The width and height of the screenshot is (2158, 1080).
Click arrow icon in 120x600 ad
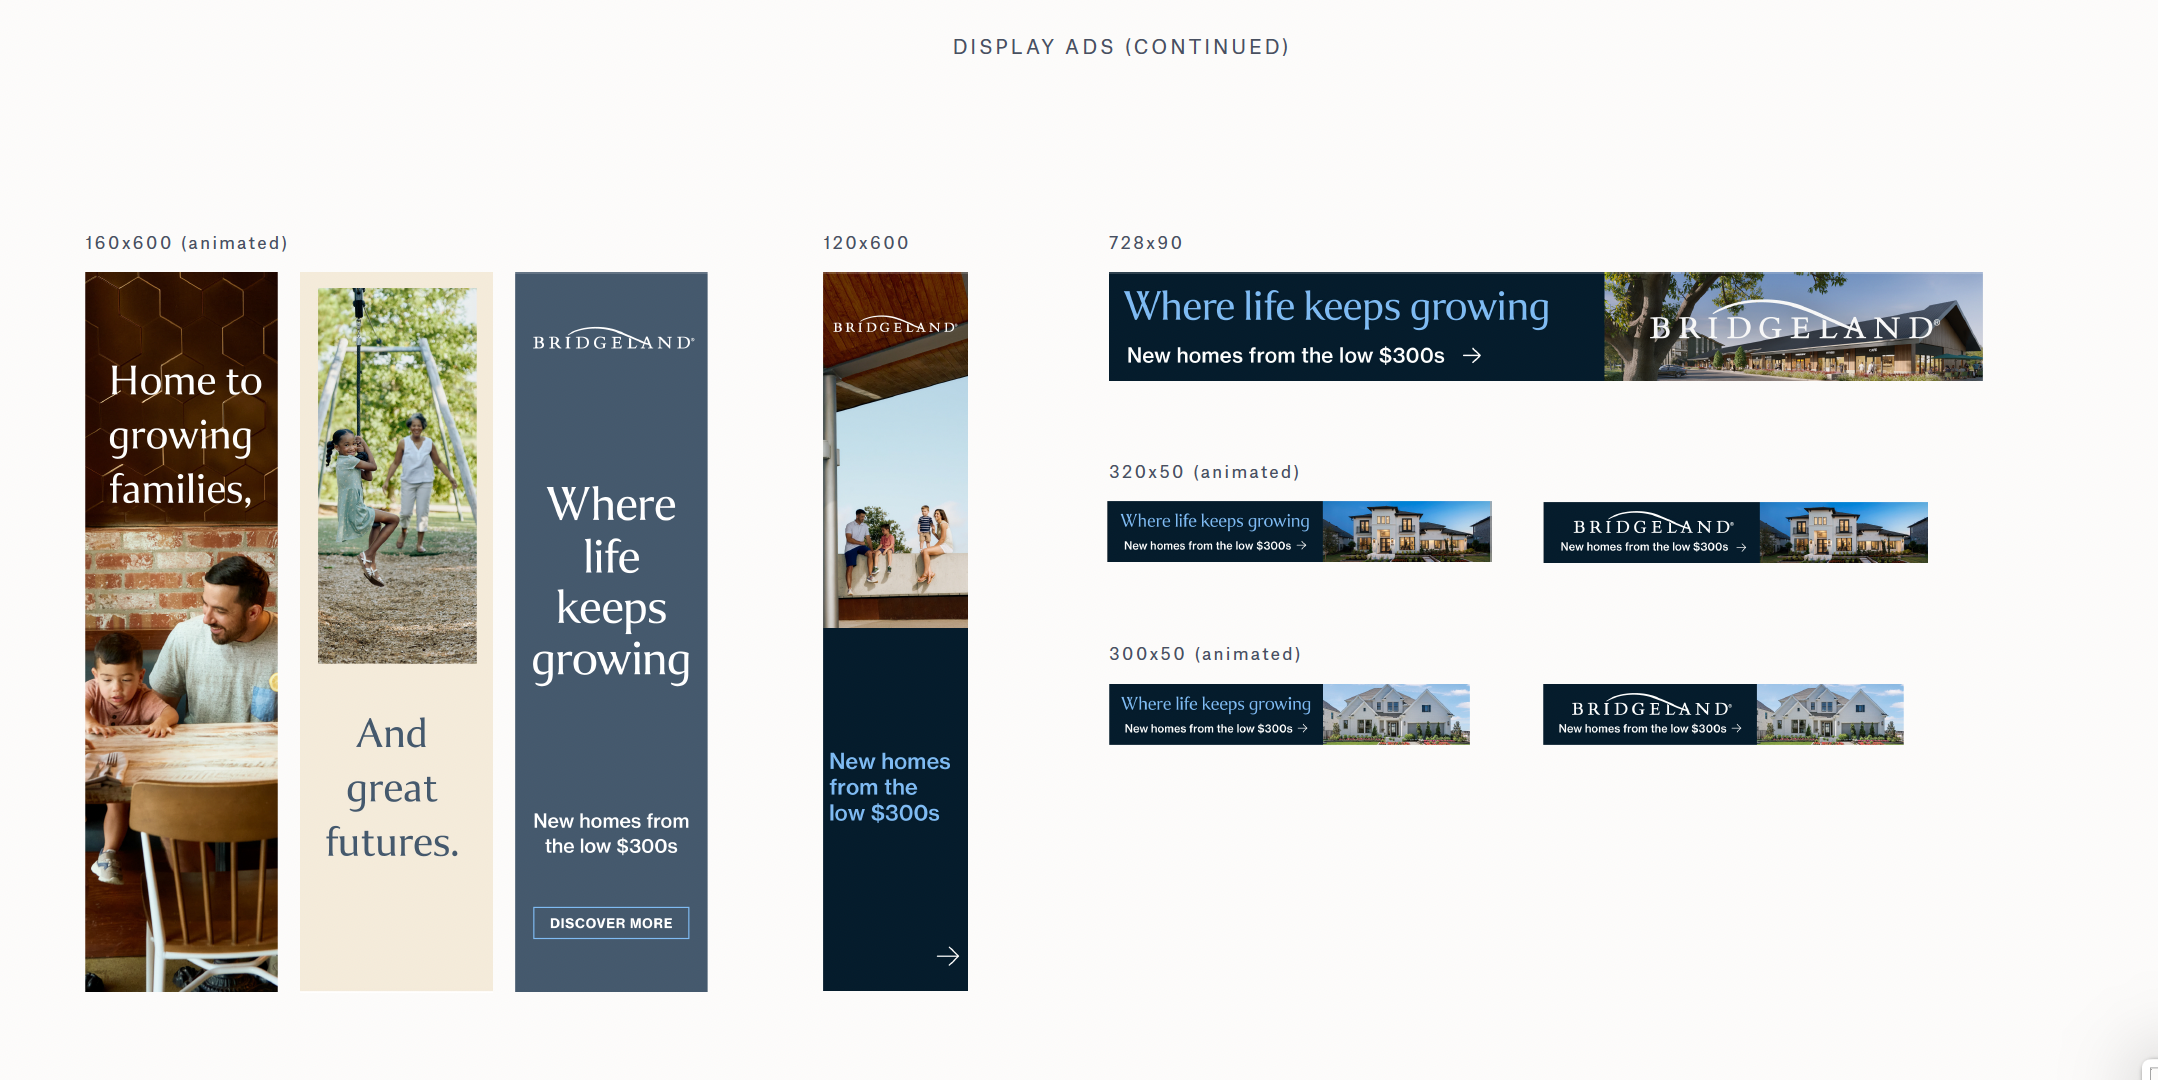tap(947, 956)
